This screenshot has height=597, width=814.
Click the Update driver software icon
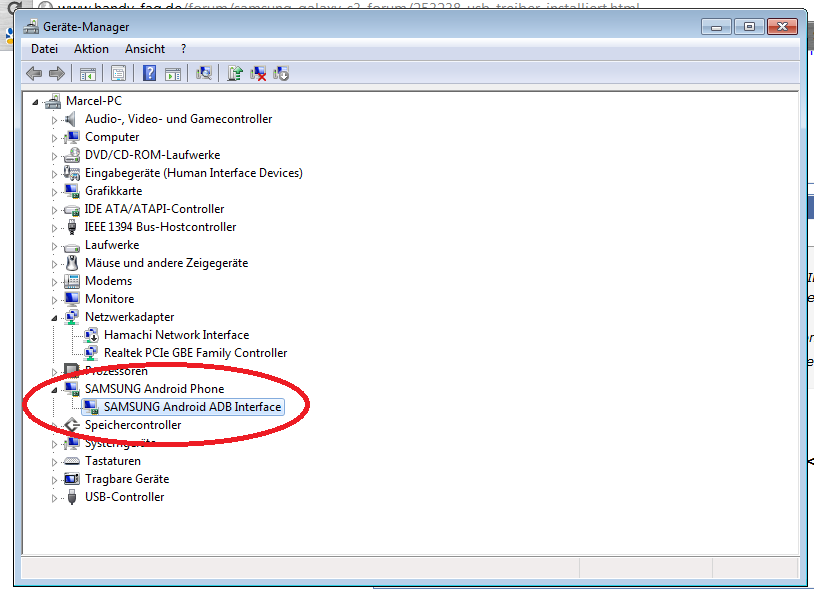pyautogui.click(x=235, y=73)
